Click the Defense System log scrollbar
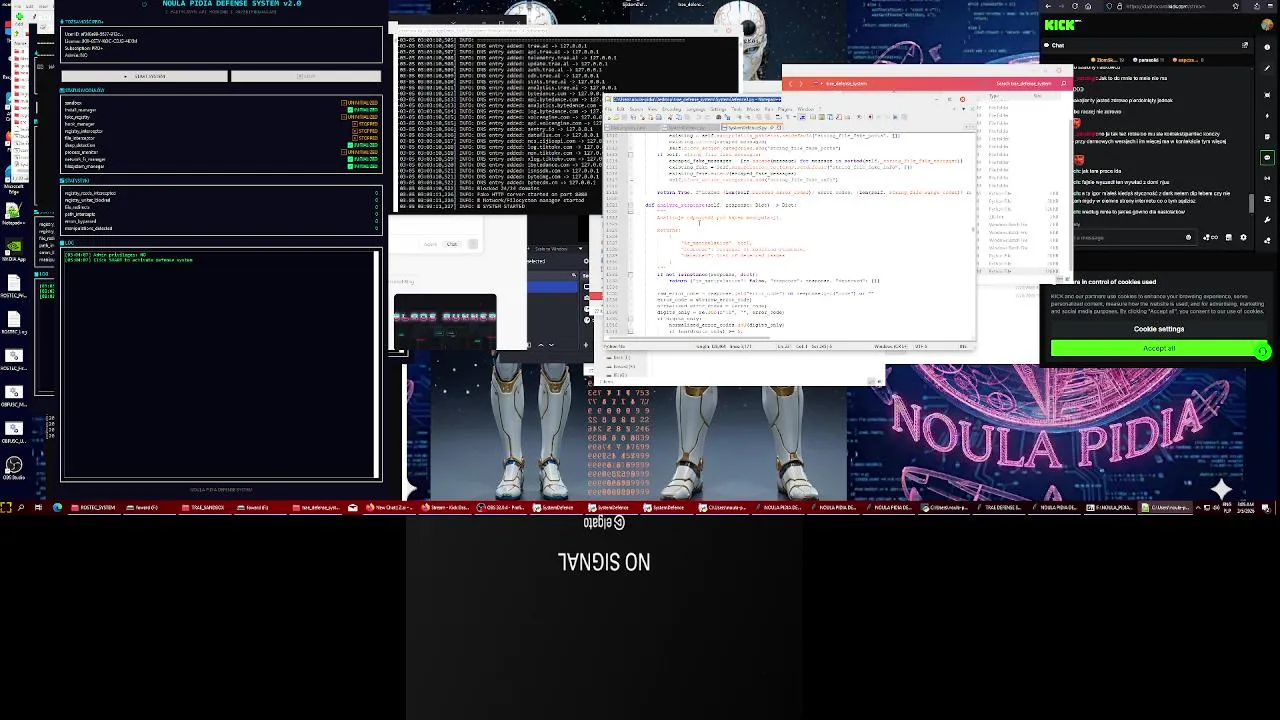Image resolution: width=1280 pixels, height=720 pixels. tap(378, 362)
